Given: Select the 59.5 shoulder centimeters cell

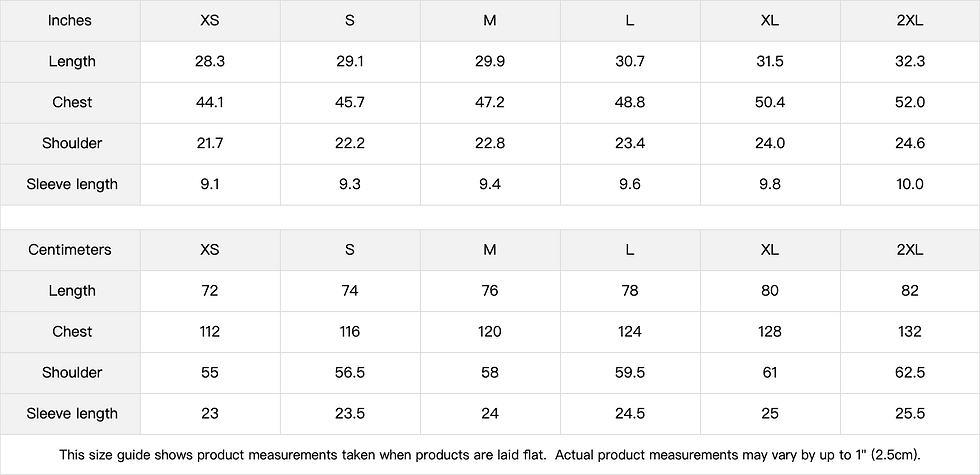Looking at the screenshot, I should [630, 372].
